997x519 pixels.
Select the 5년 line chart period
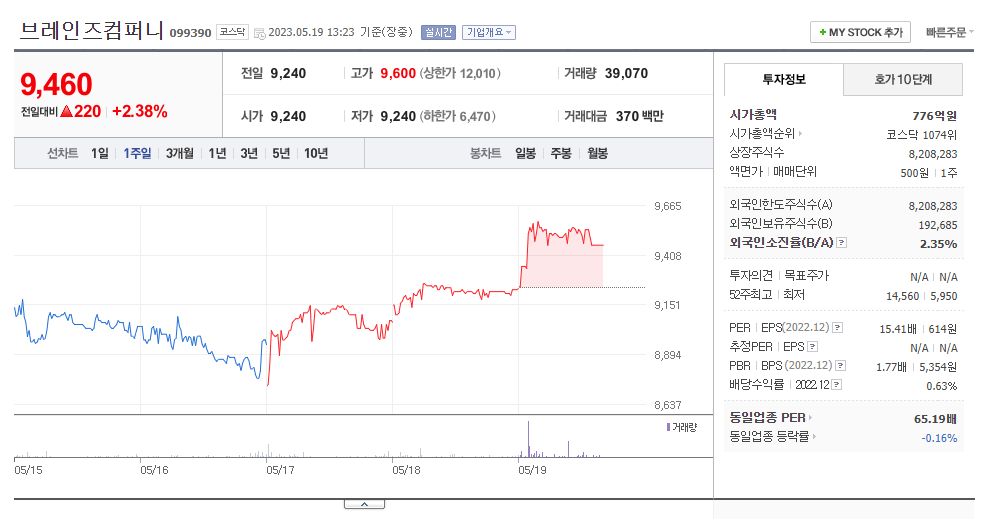point(281,153)
